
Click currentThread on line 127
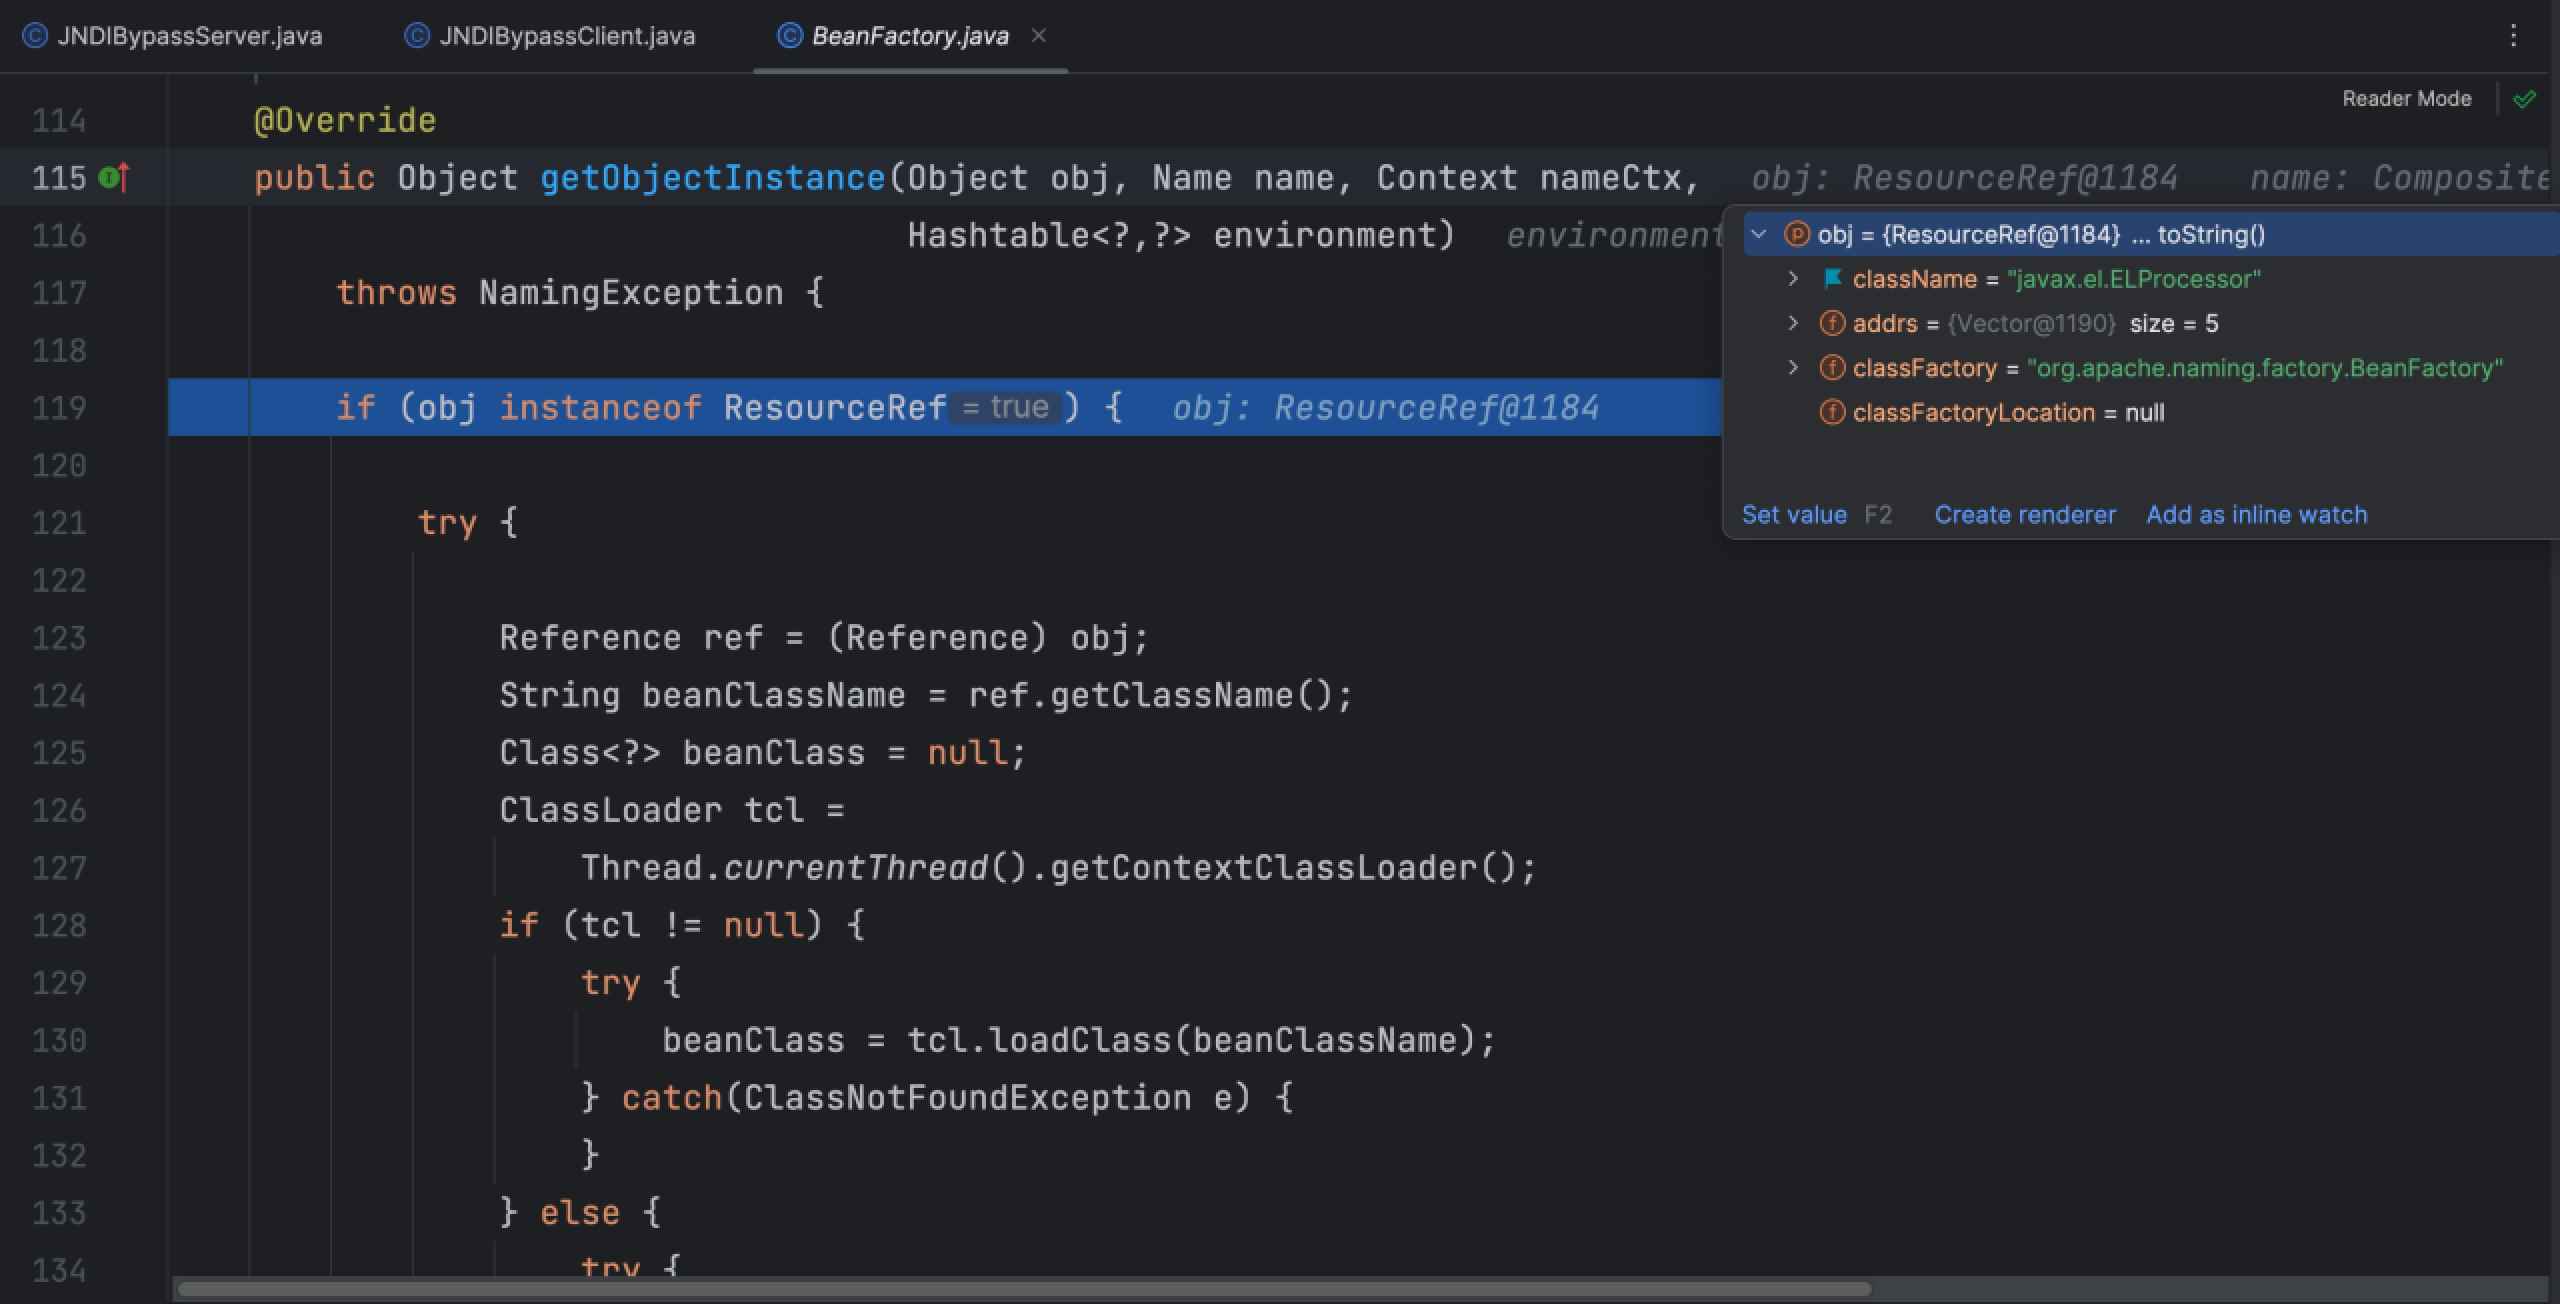tap(855, 868)
